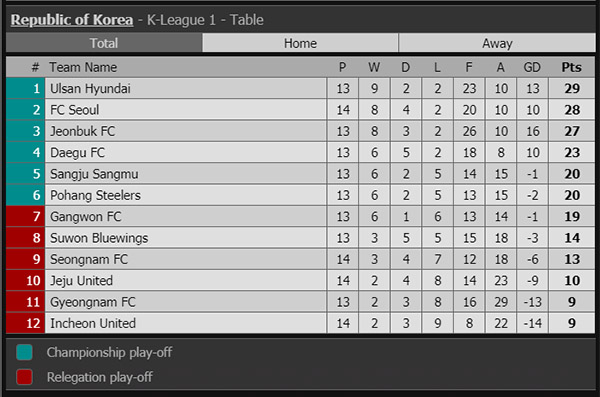The width and height of the screenshot is (600, 397).
Task: Click the Pts column header
Action: click(x=571, y=67)
